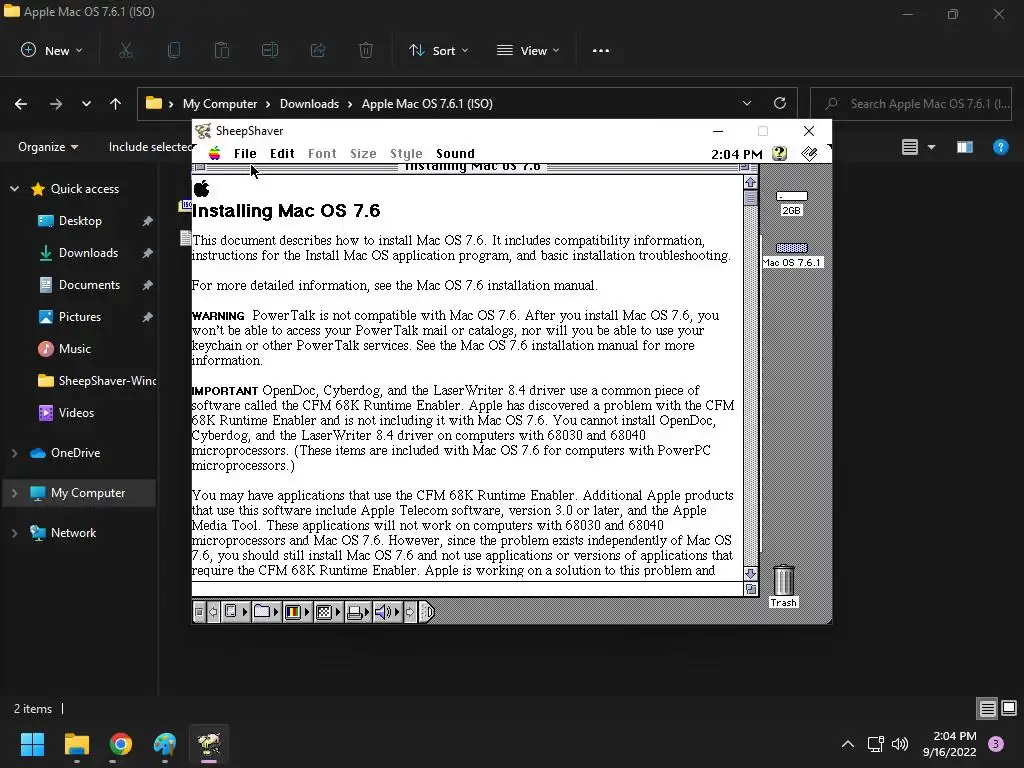
Task: Click Downloads in the address breadcrumb
Action: (x=310, y=104)
